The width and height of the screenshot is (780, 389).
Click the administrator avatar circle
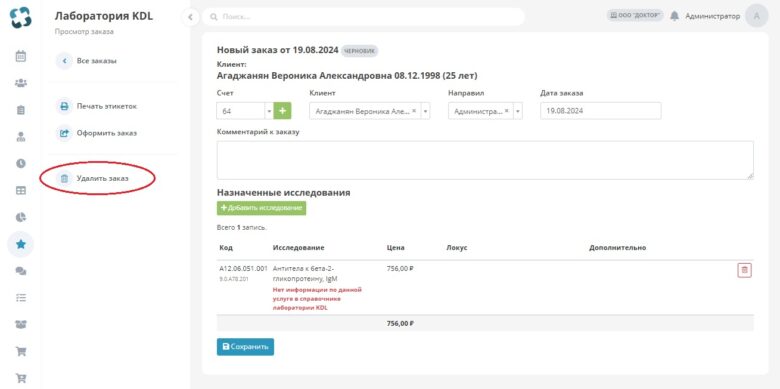(757, 16)
